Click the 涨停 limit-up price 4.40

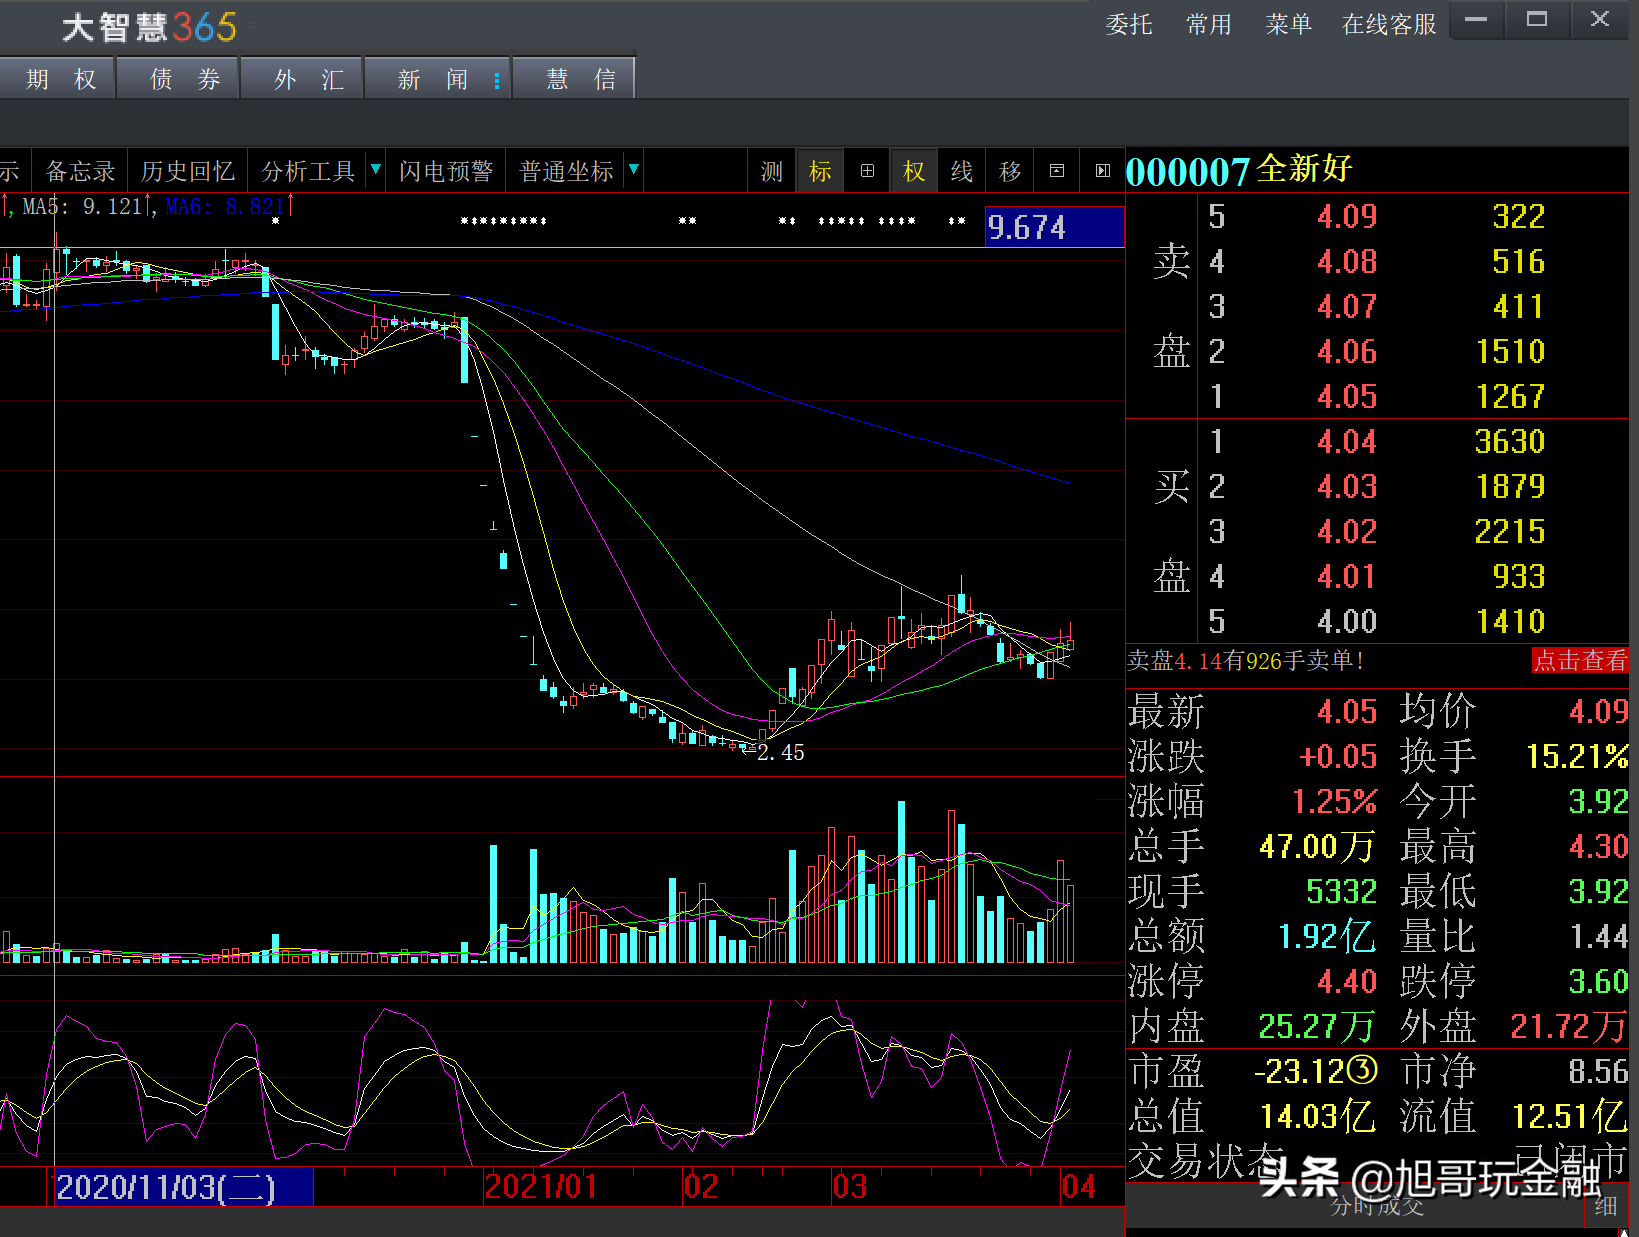[1347, 982]
